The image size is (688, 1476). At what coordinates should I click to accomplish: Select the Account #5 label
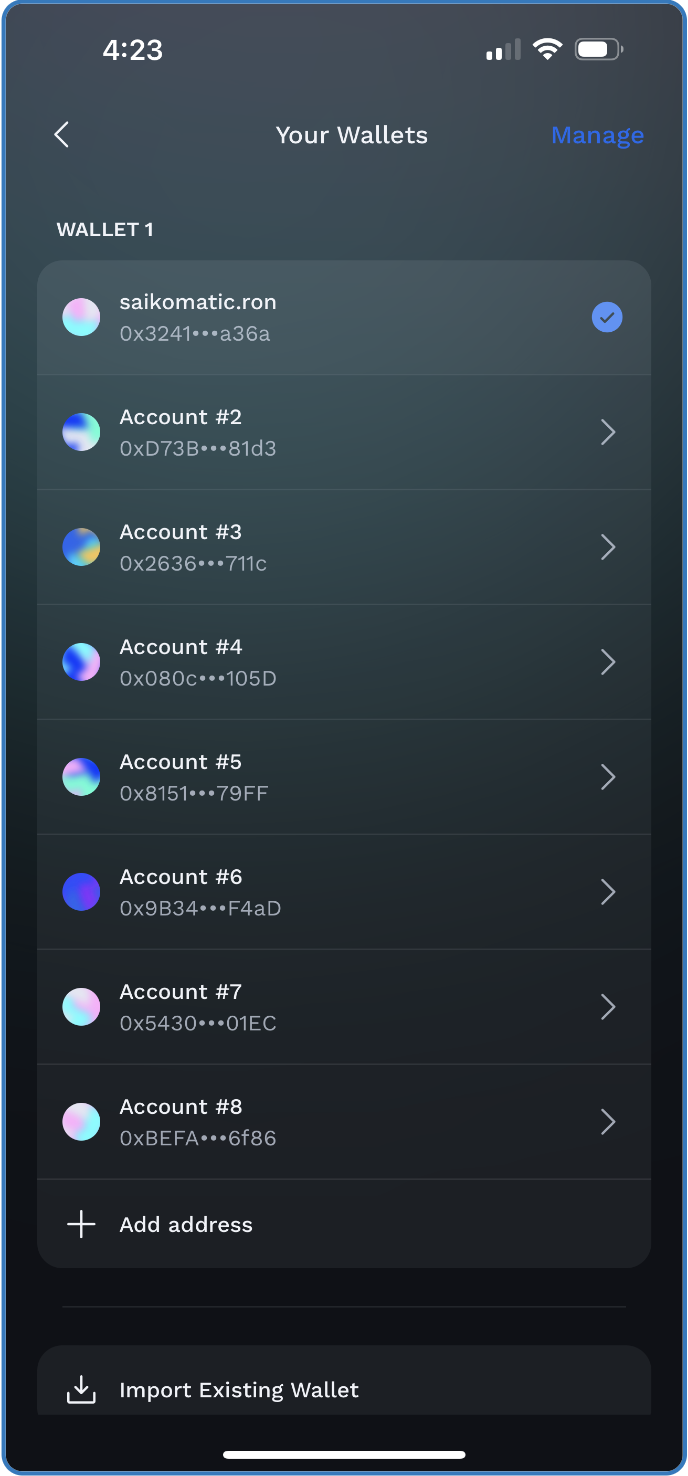pyautogui.click(x=181, y=762)
